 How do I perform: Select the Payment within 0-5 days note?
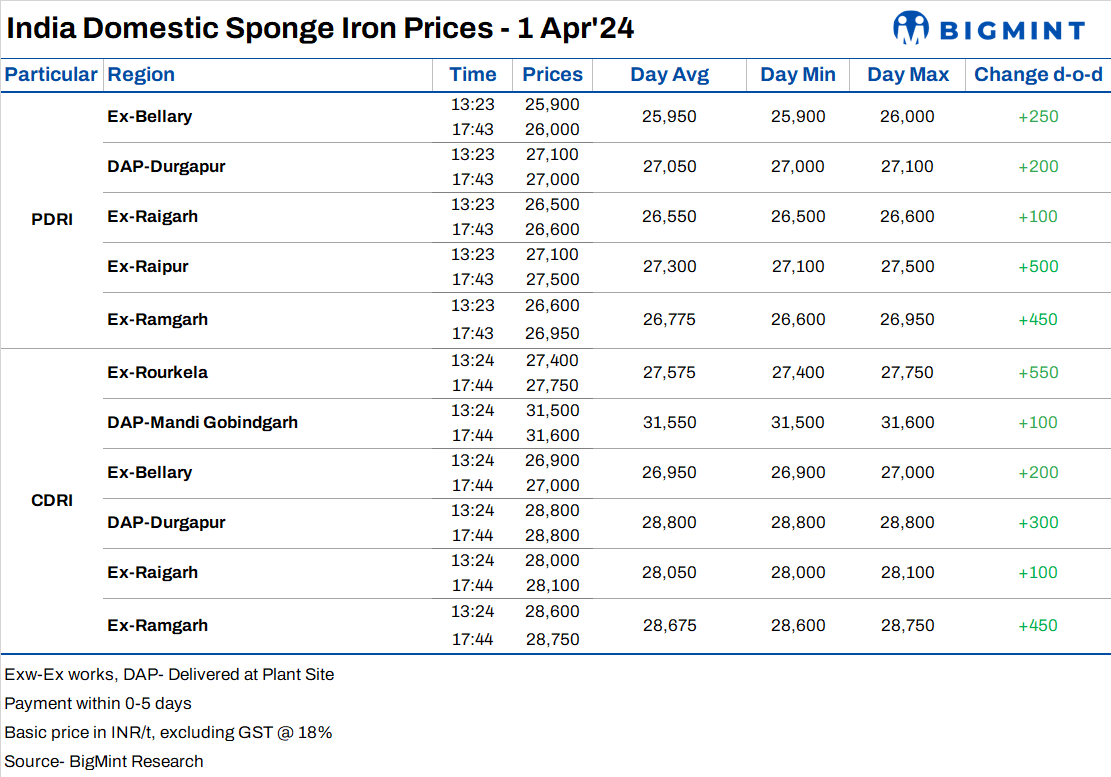(x=98, y=703)
